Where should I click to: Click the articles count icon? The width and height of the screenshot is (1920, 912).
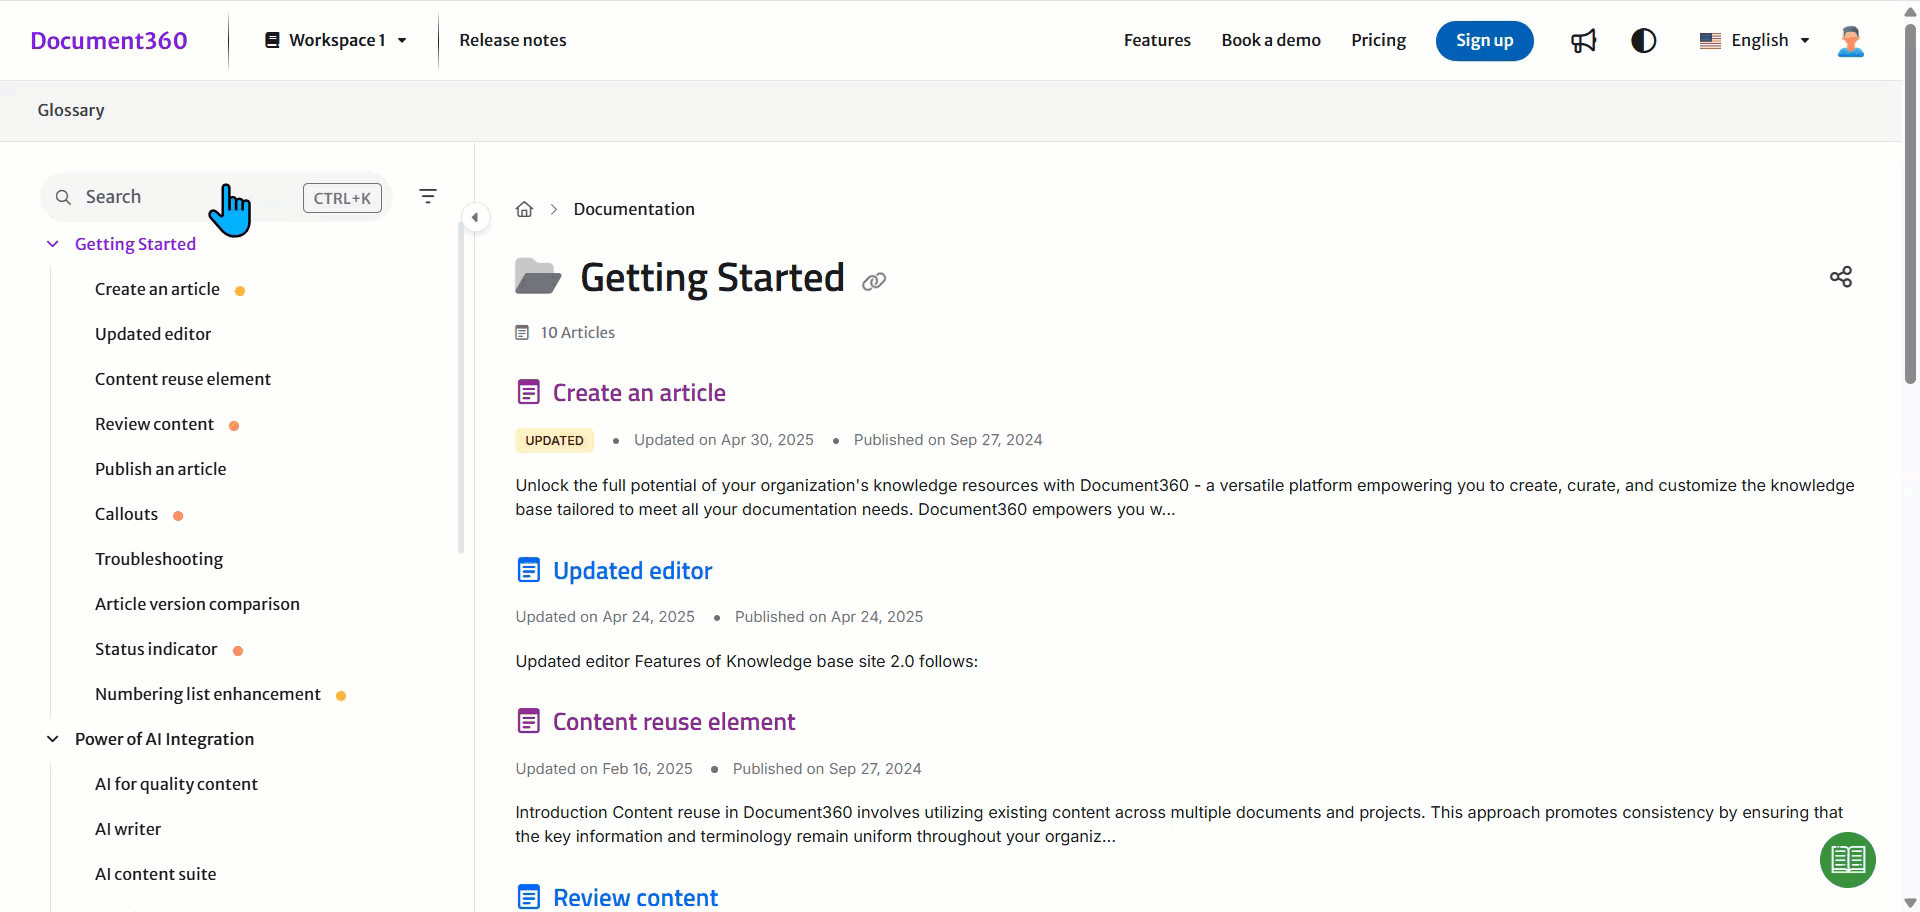pyautogui.click(x=522, y=333)
